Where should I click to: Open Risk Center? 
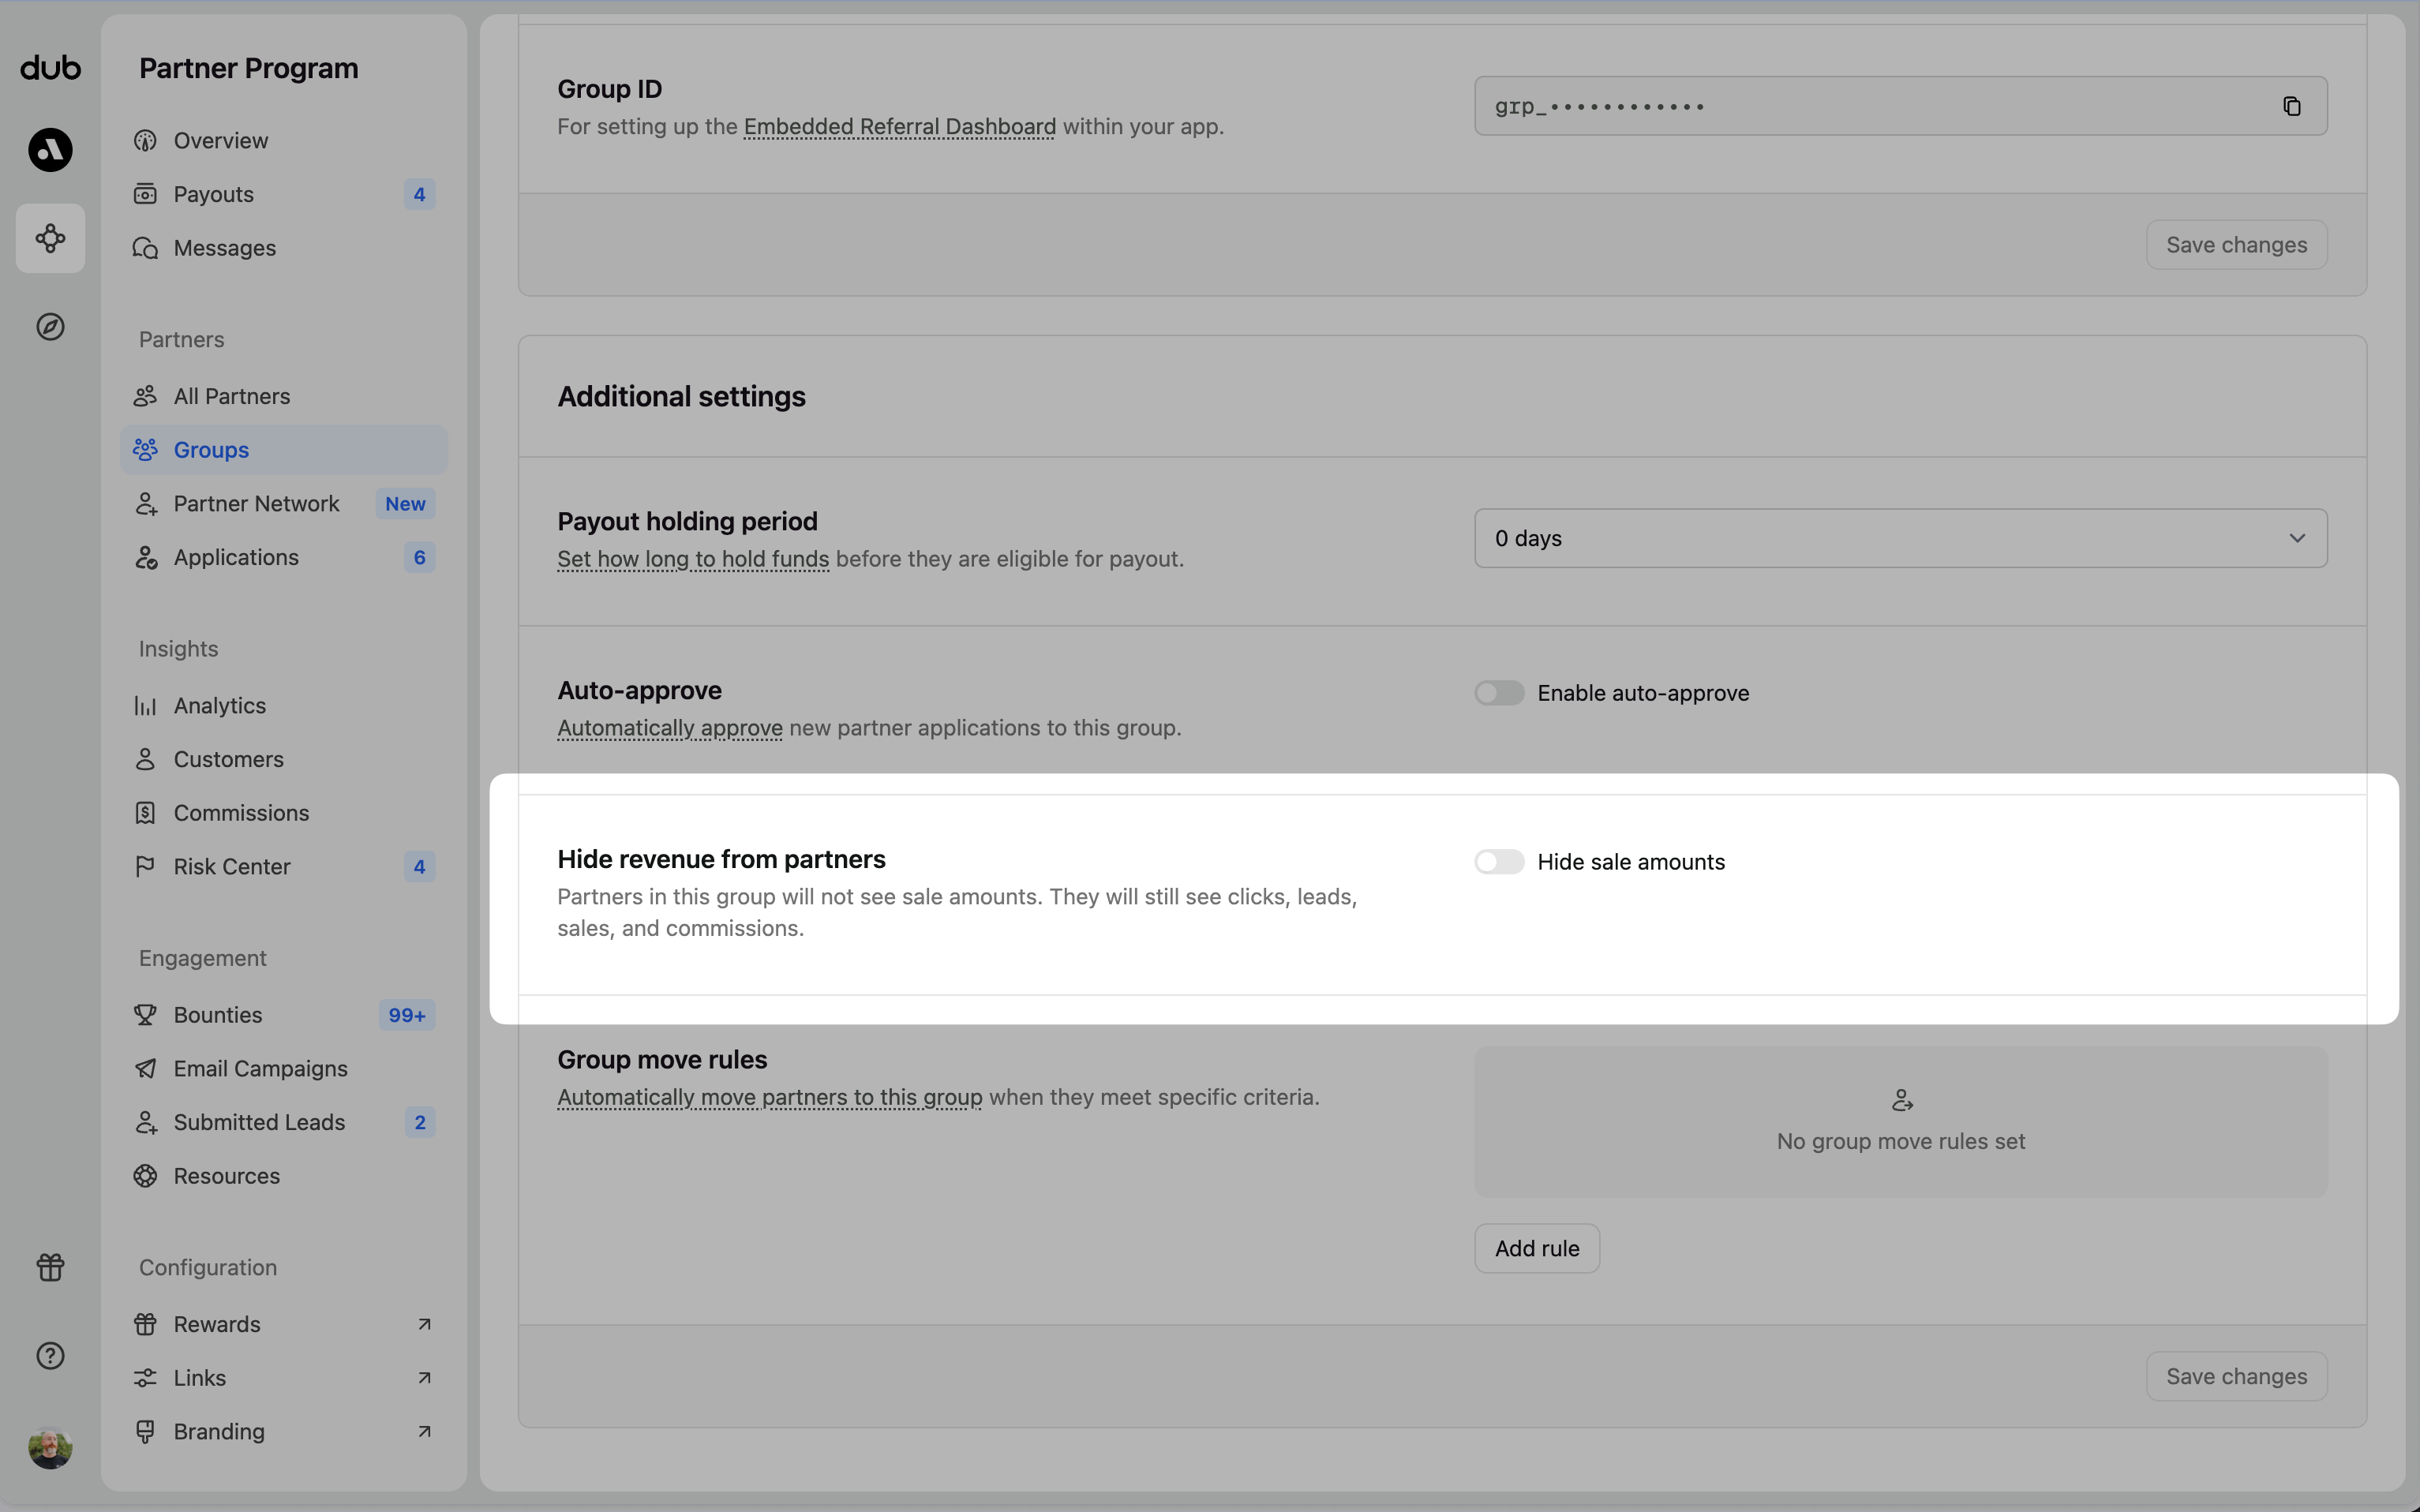[x=284, y=867]
